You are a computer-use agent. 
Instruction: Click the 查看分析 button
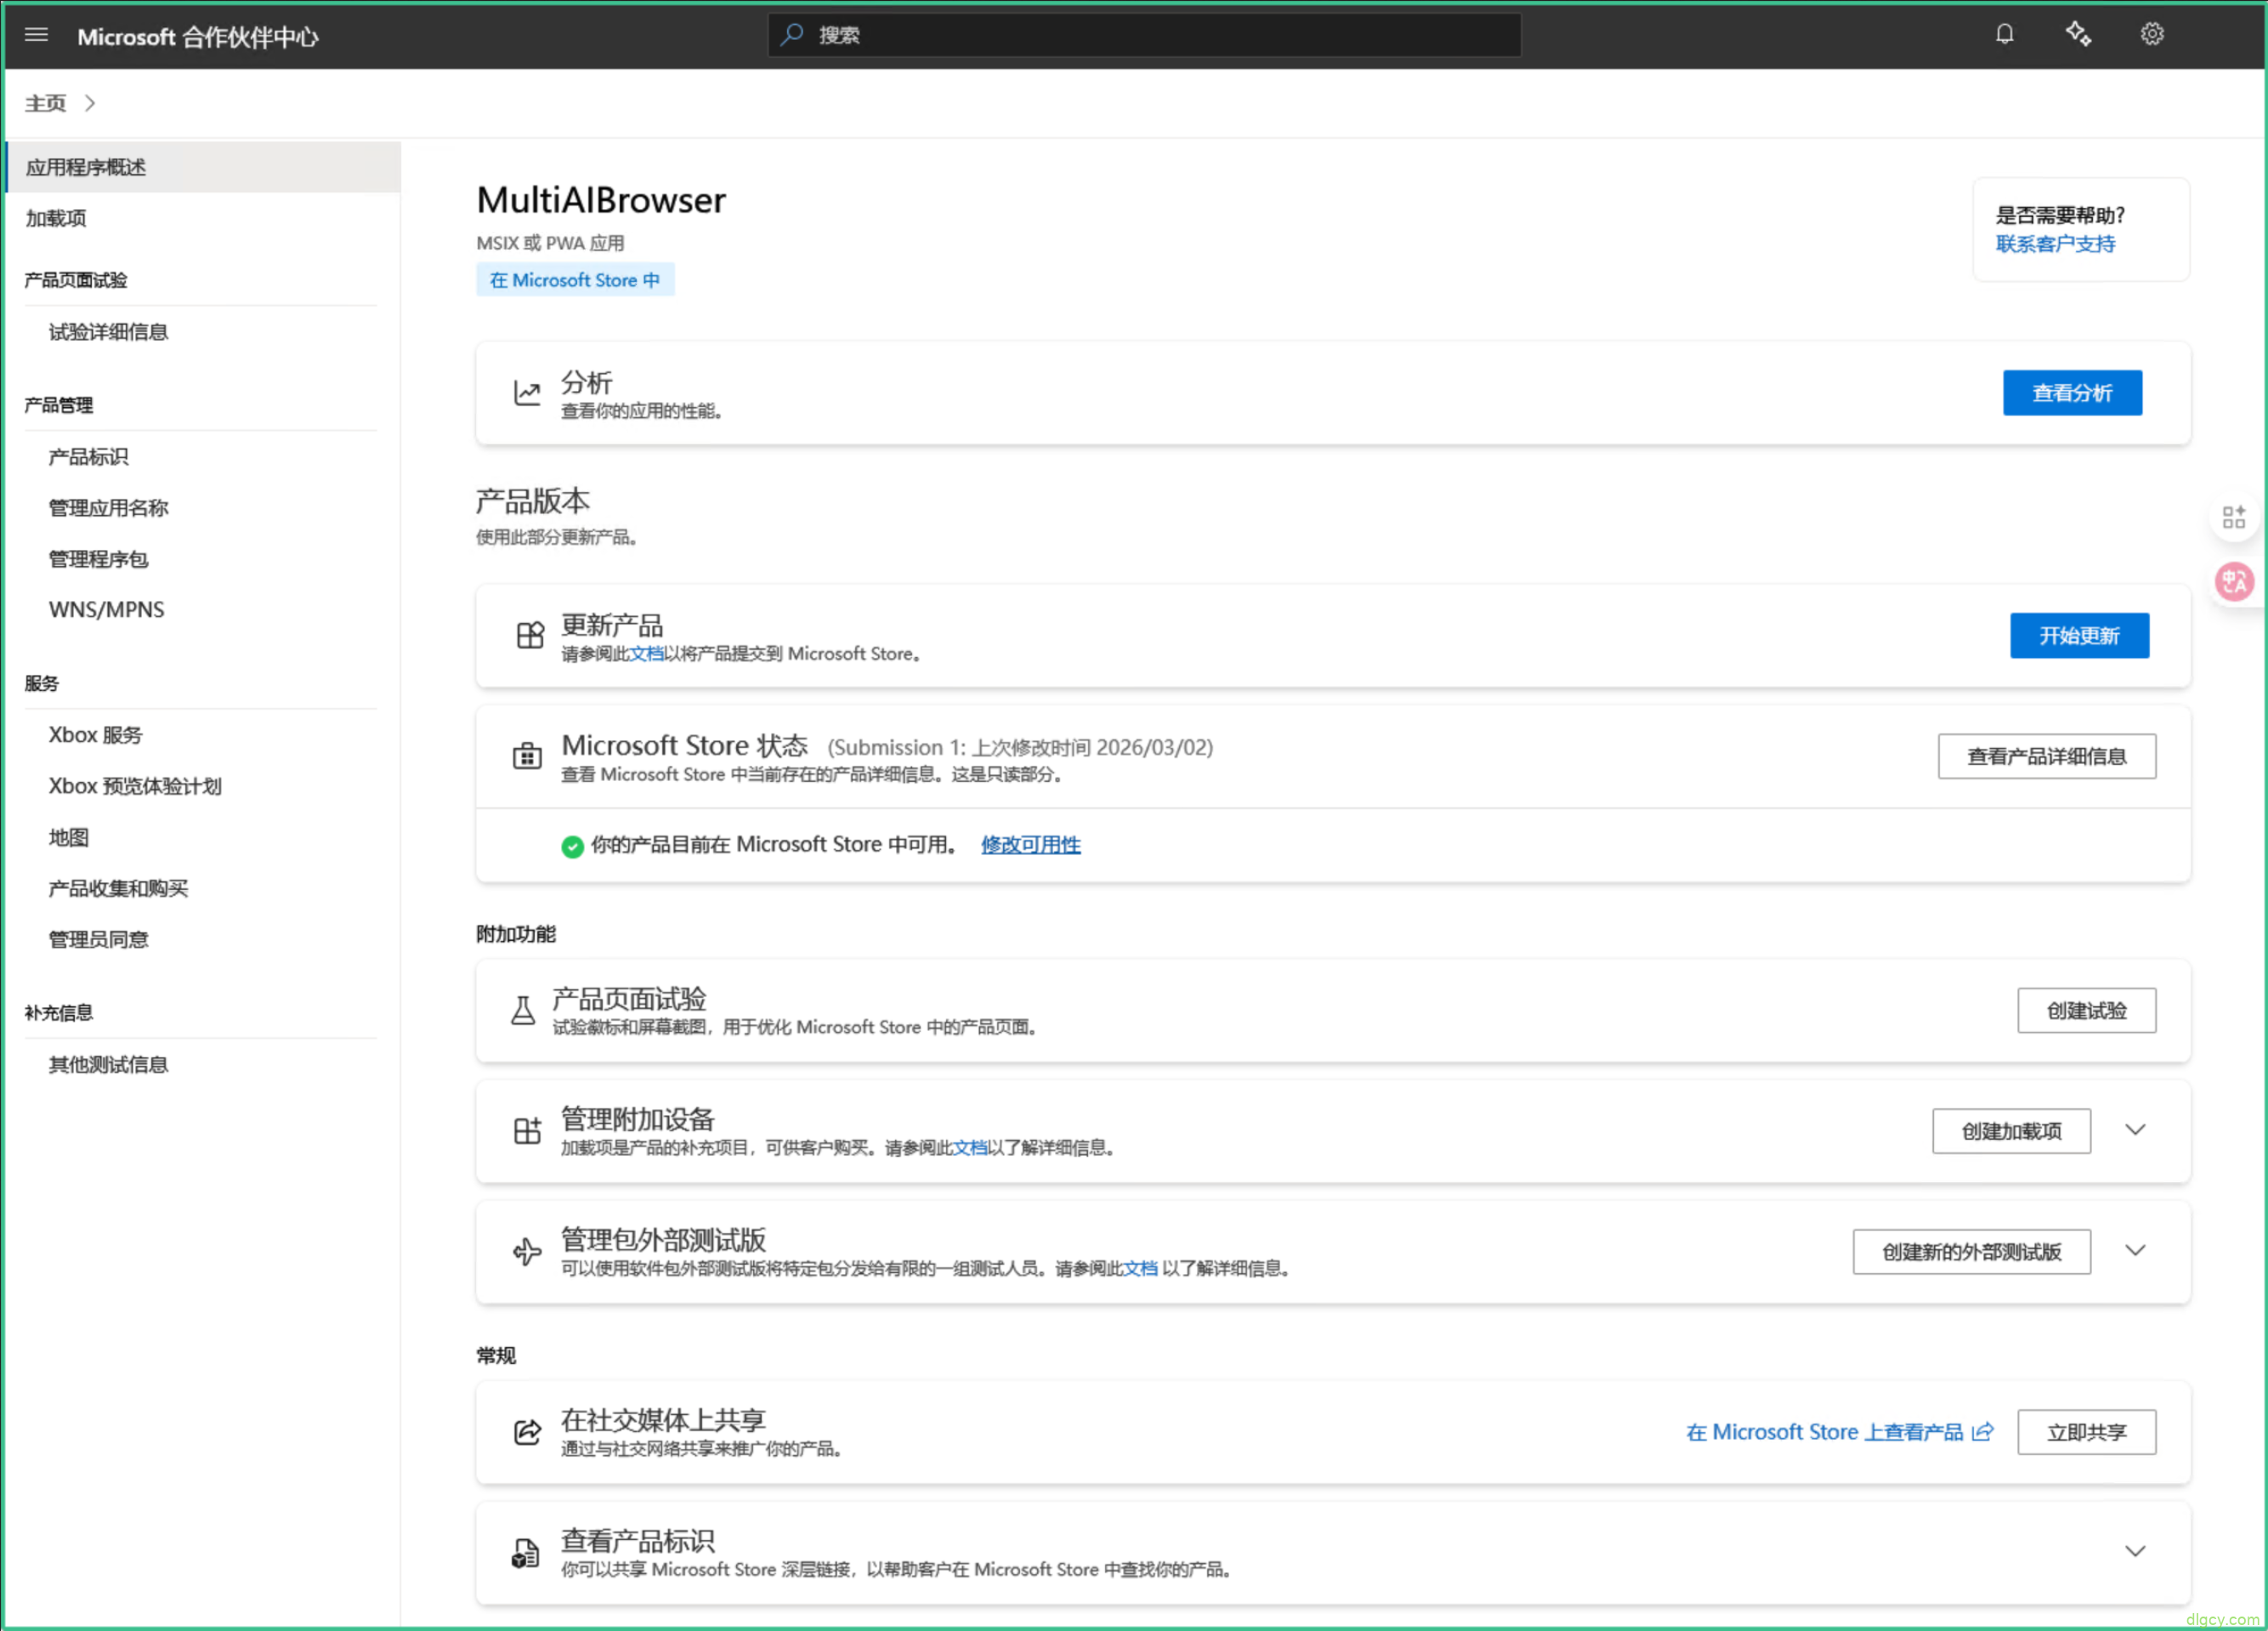(x=2072, y=393)
